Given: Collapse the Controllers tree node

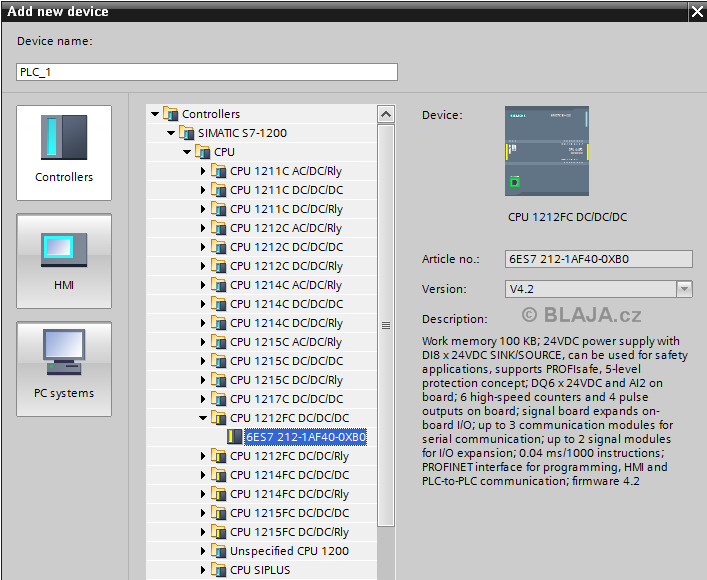Looking at the screenshot, I should tap(155, 114).
